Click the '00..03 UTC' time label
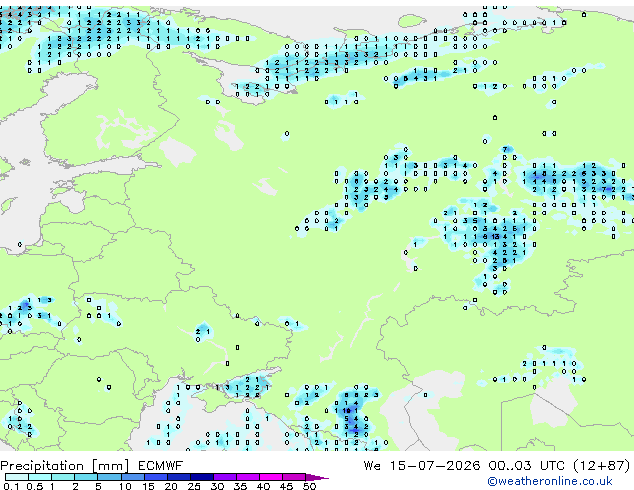 (526, 466)
